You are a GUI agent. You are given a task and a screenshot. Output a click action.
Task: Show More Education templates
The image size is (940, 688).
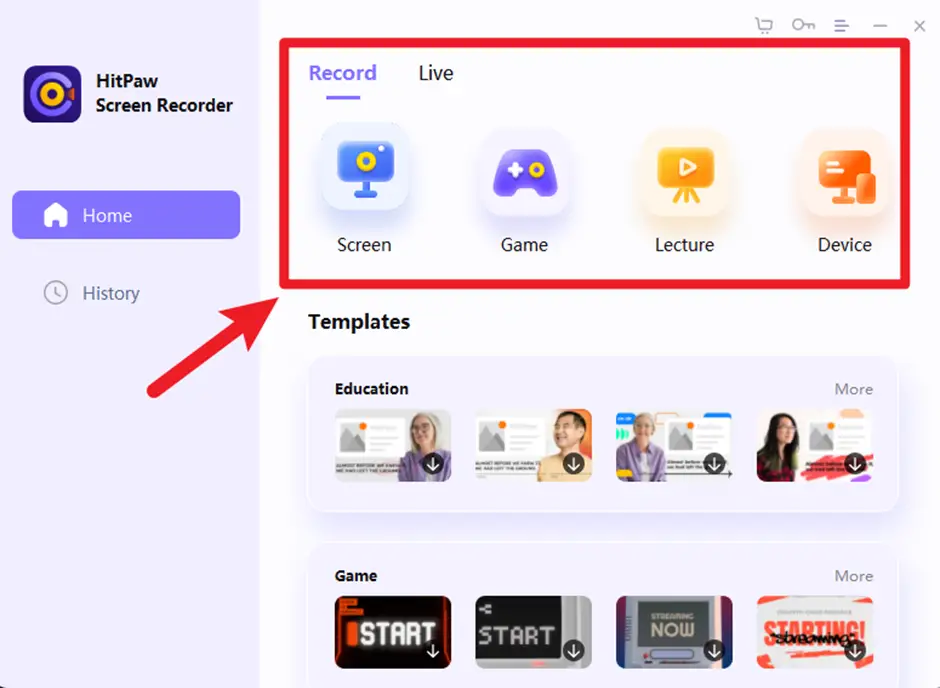(x=854, y=389)
